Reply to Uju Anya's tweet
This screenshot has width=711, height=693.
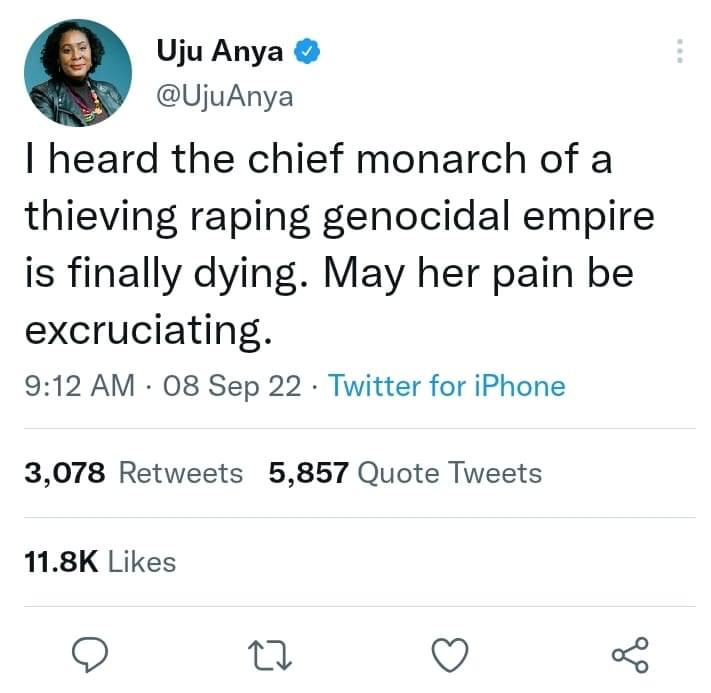click(x=91, y=655)
